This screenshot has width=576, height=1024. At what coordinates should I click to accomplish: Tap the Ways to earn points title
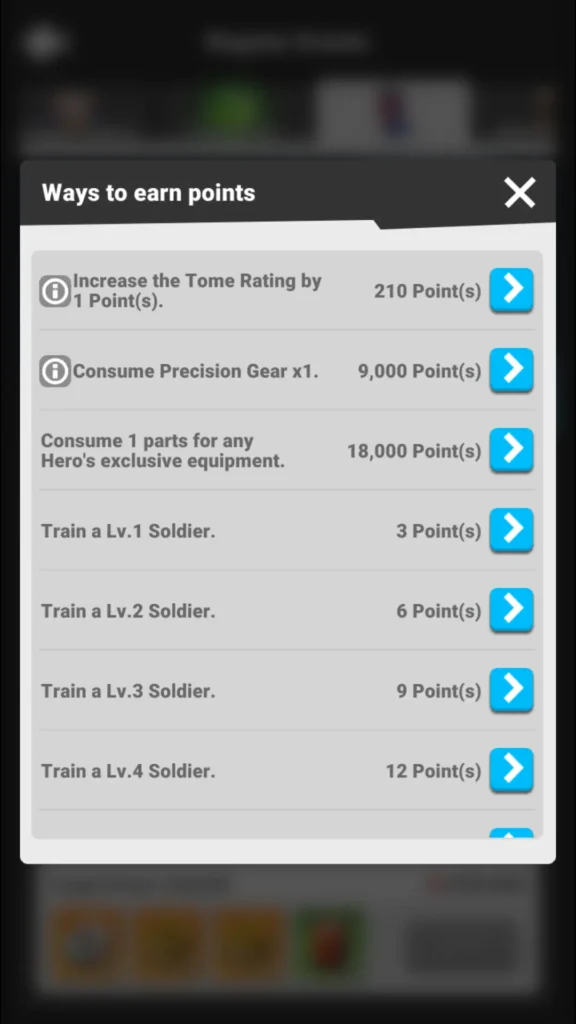coord(148,193)
